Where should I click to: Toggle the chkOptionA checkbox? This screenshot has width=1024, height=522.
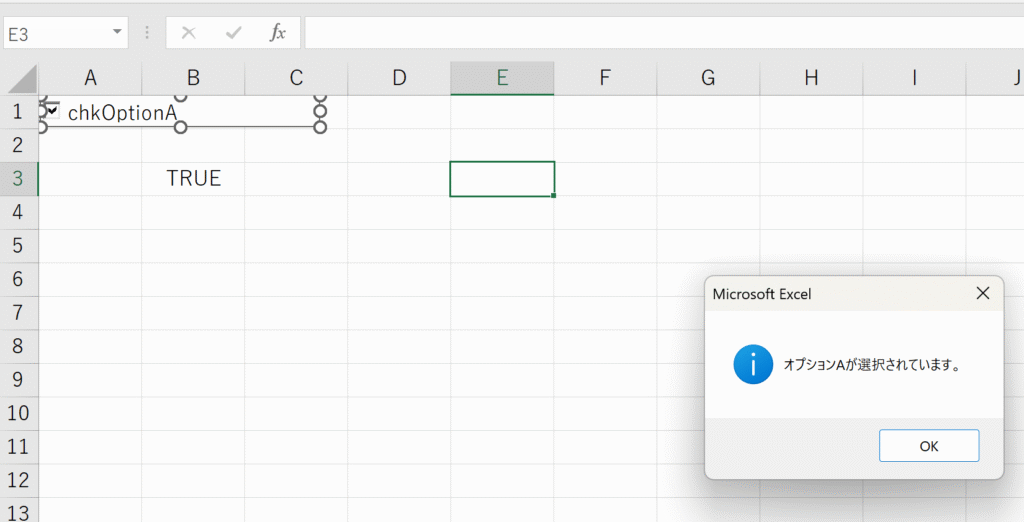click(x=52, y=112)
